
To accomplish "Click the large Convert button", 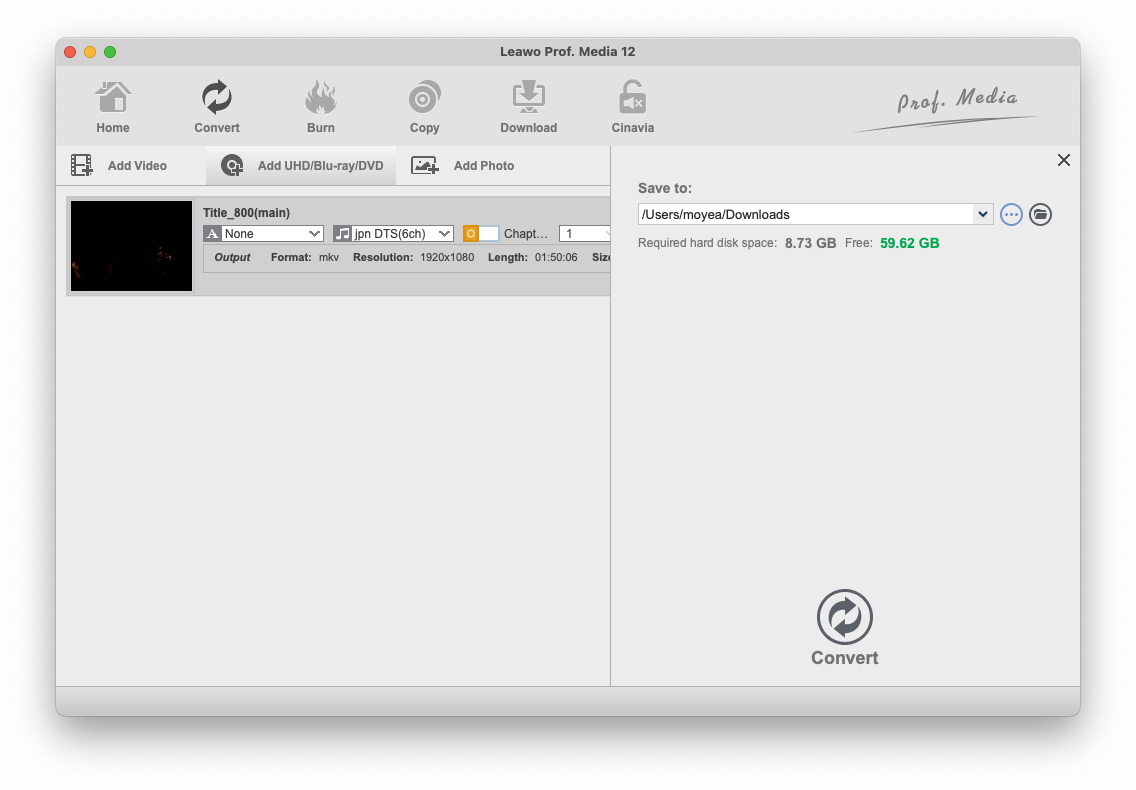I will 845,627.
